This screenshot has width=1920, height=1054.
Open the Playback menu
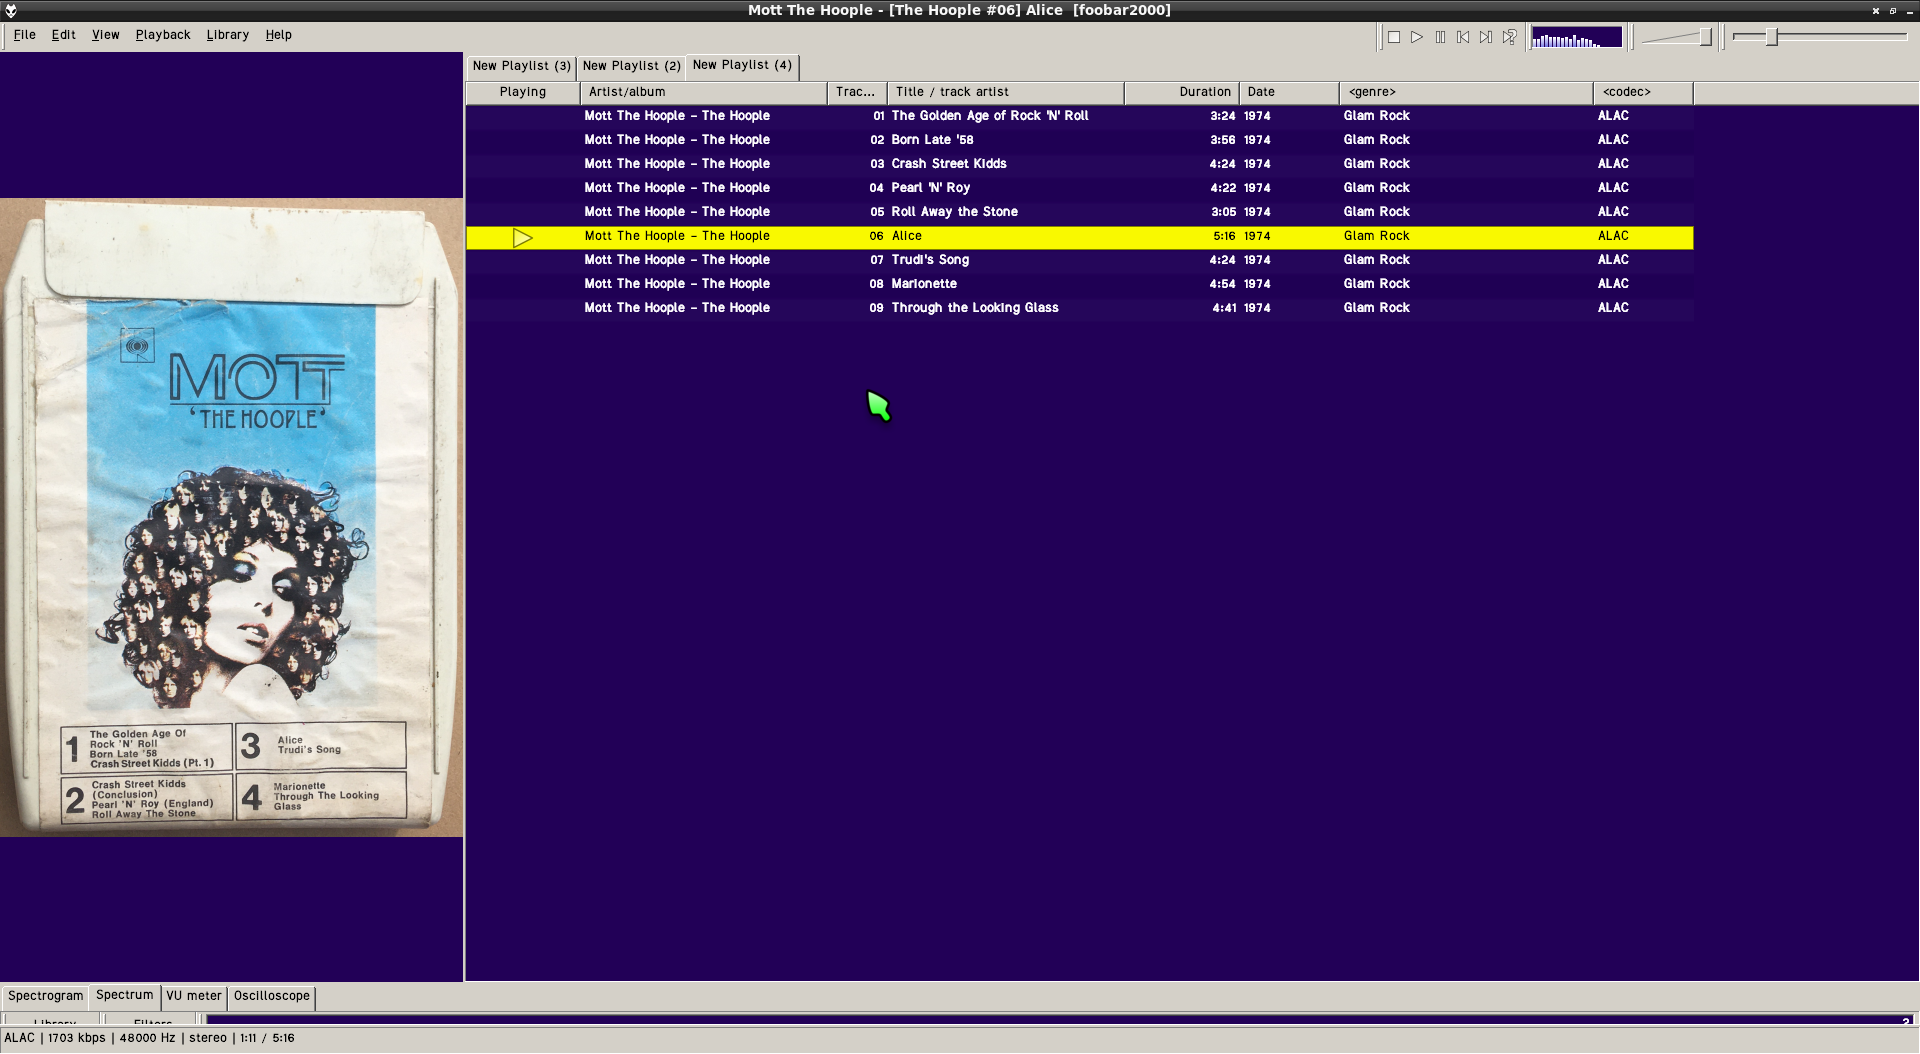163,35
